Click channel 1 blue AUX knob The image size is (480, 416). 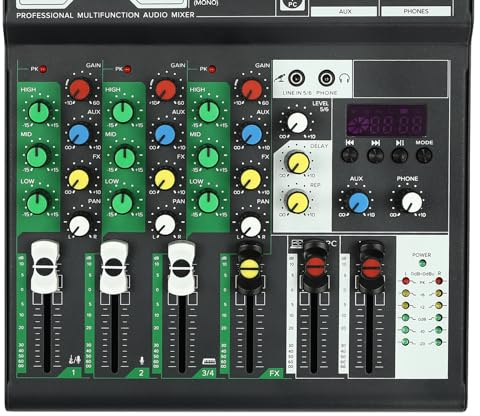pos(79,134)
